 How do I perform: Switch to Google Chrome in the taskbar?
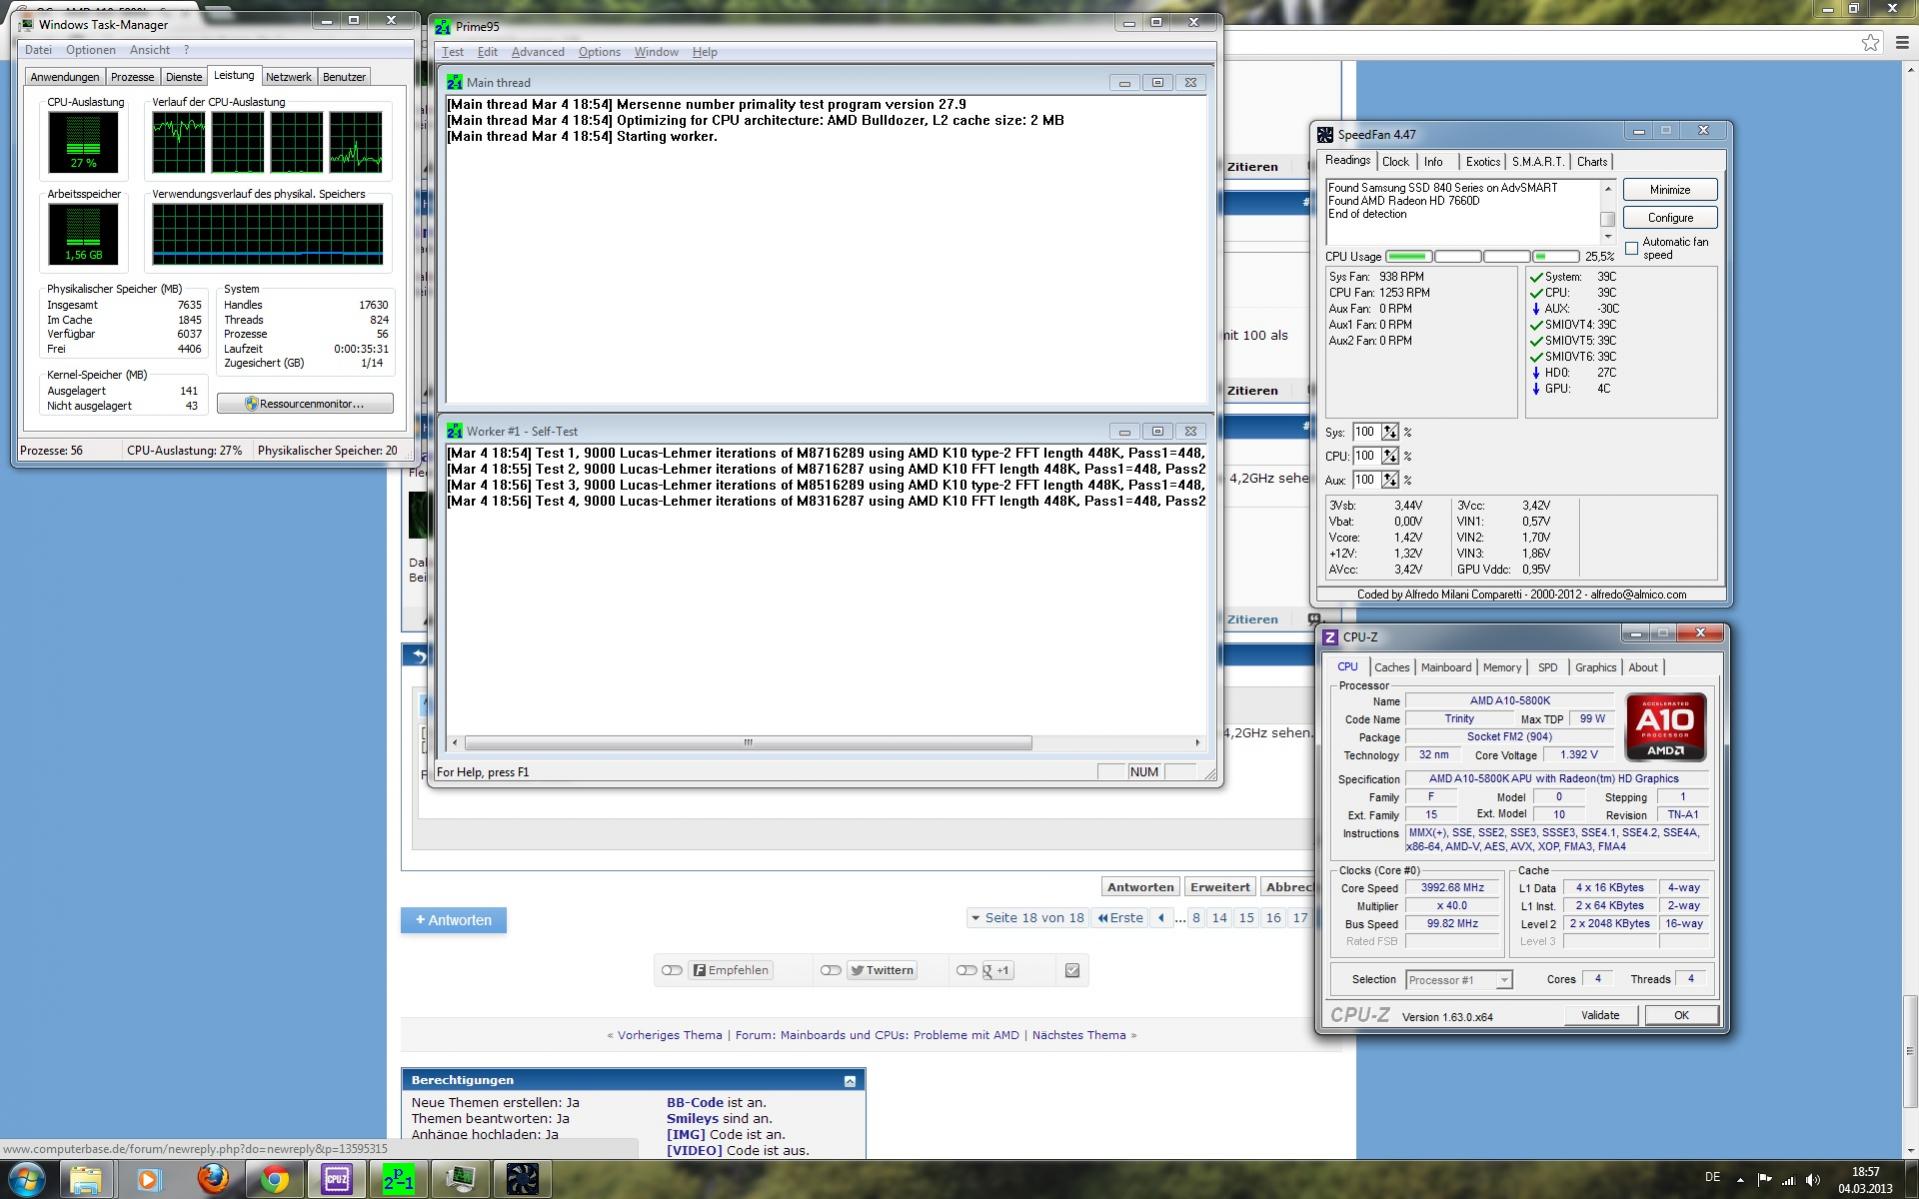[x=274, y=1179]
